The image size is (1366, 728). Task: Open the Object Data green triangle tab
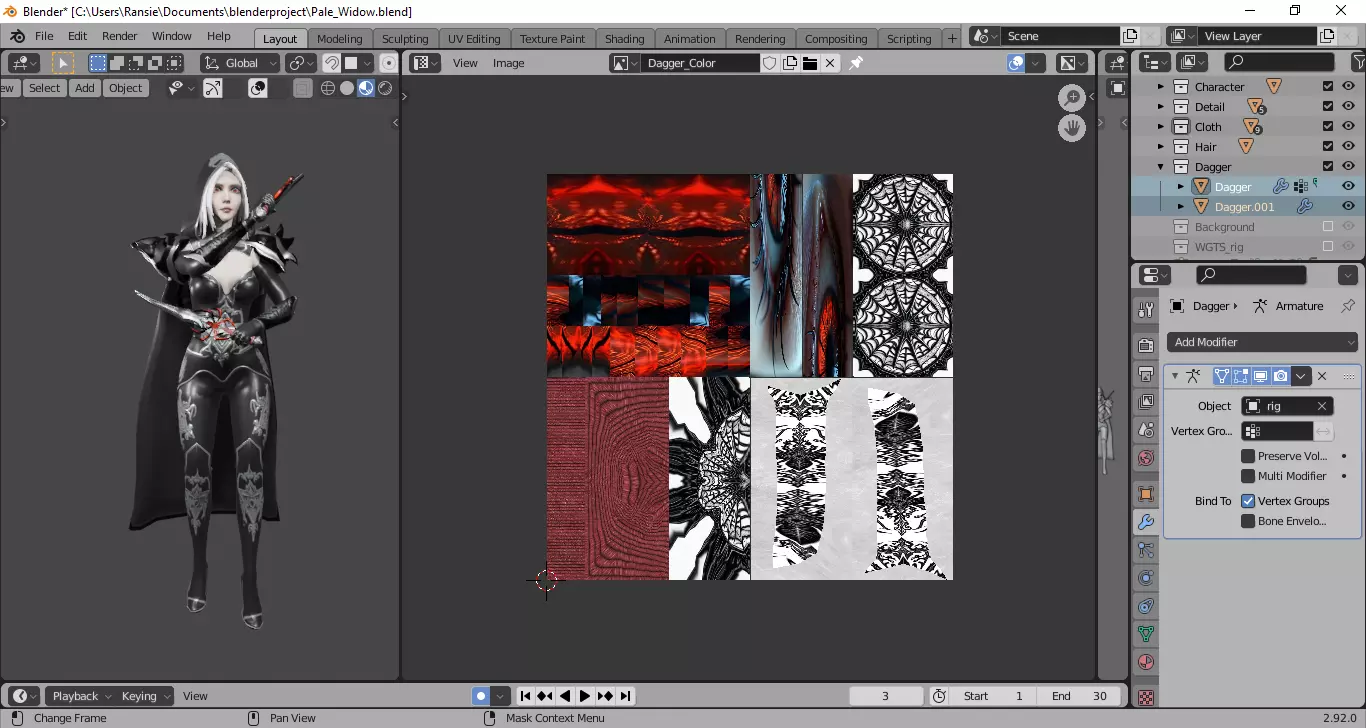click(1146, 634)
